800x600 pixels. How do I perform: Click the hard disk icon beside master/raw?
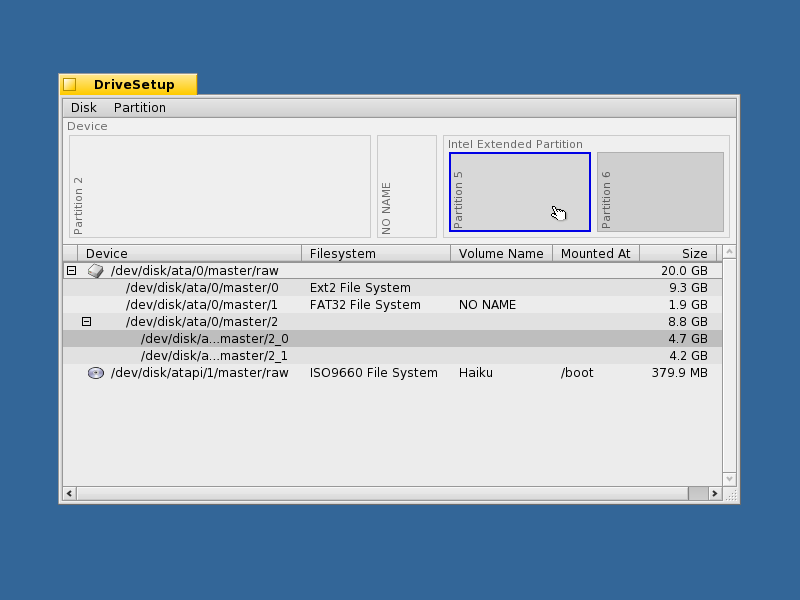tap(94, 270)
